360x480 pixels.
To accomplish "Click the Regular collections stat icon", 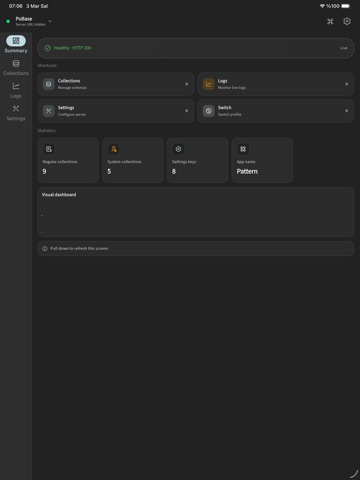I will click(x=49, y=149).
